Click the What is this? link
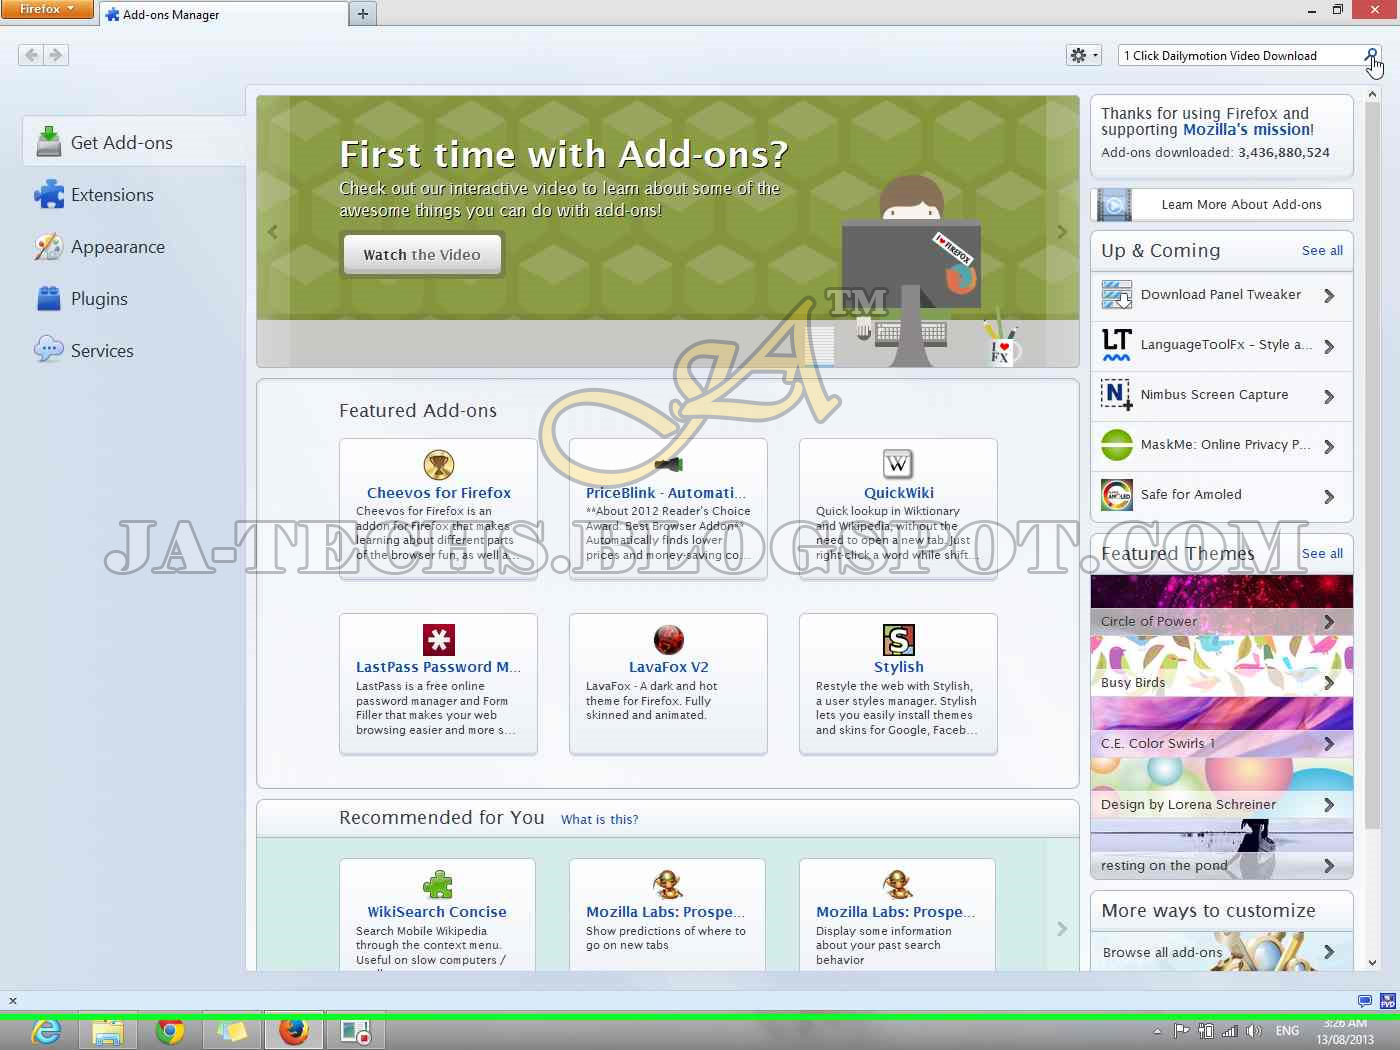 pyautogui.click(x=599, y=819)
